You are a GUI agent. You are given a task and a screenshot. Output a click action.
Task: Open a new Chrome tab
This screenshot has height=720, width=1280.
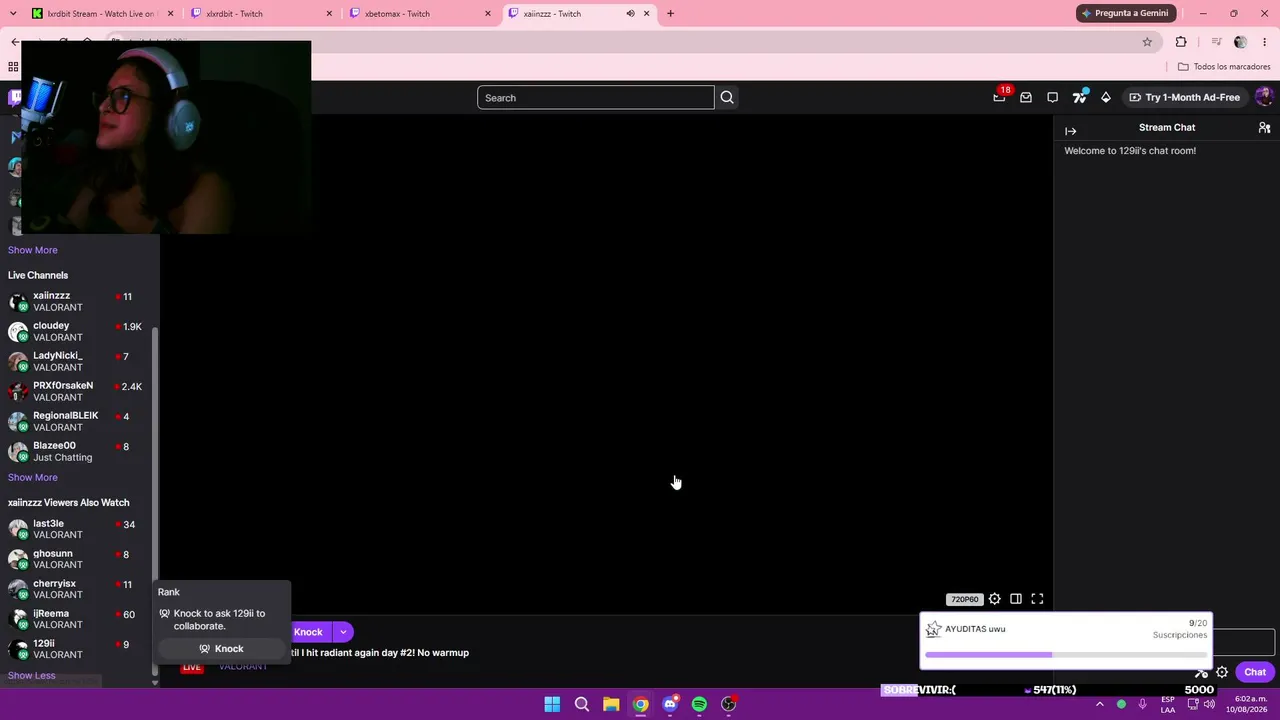(670, 14)
